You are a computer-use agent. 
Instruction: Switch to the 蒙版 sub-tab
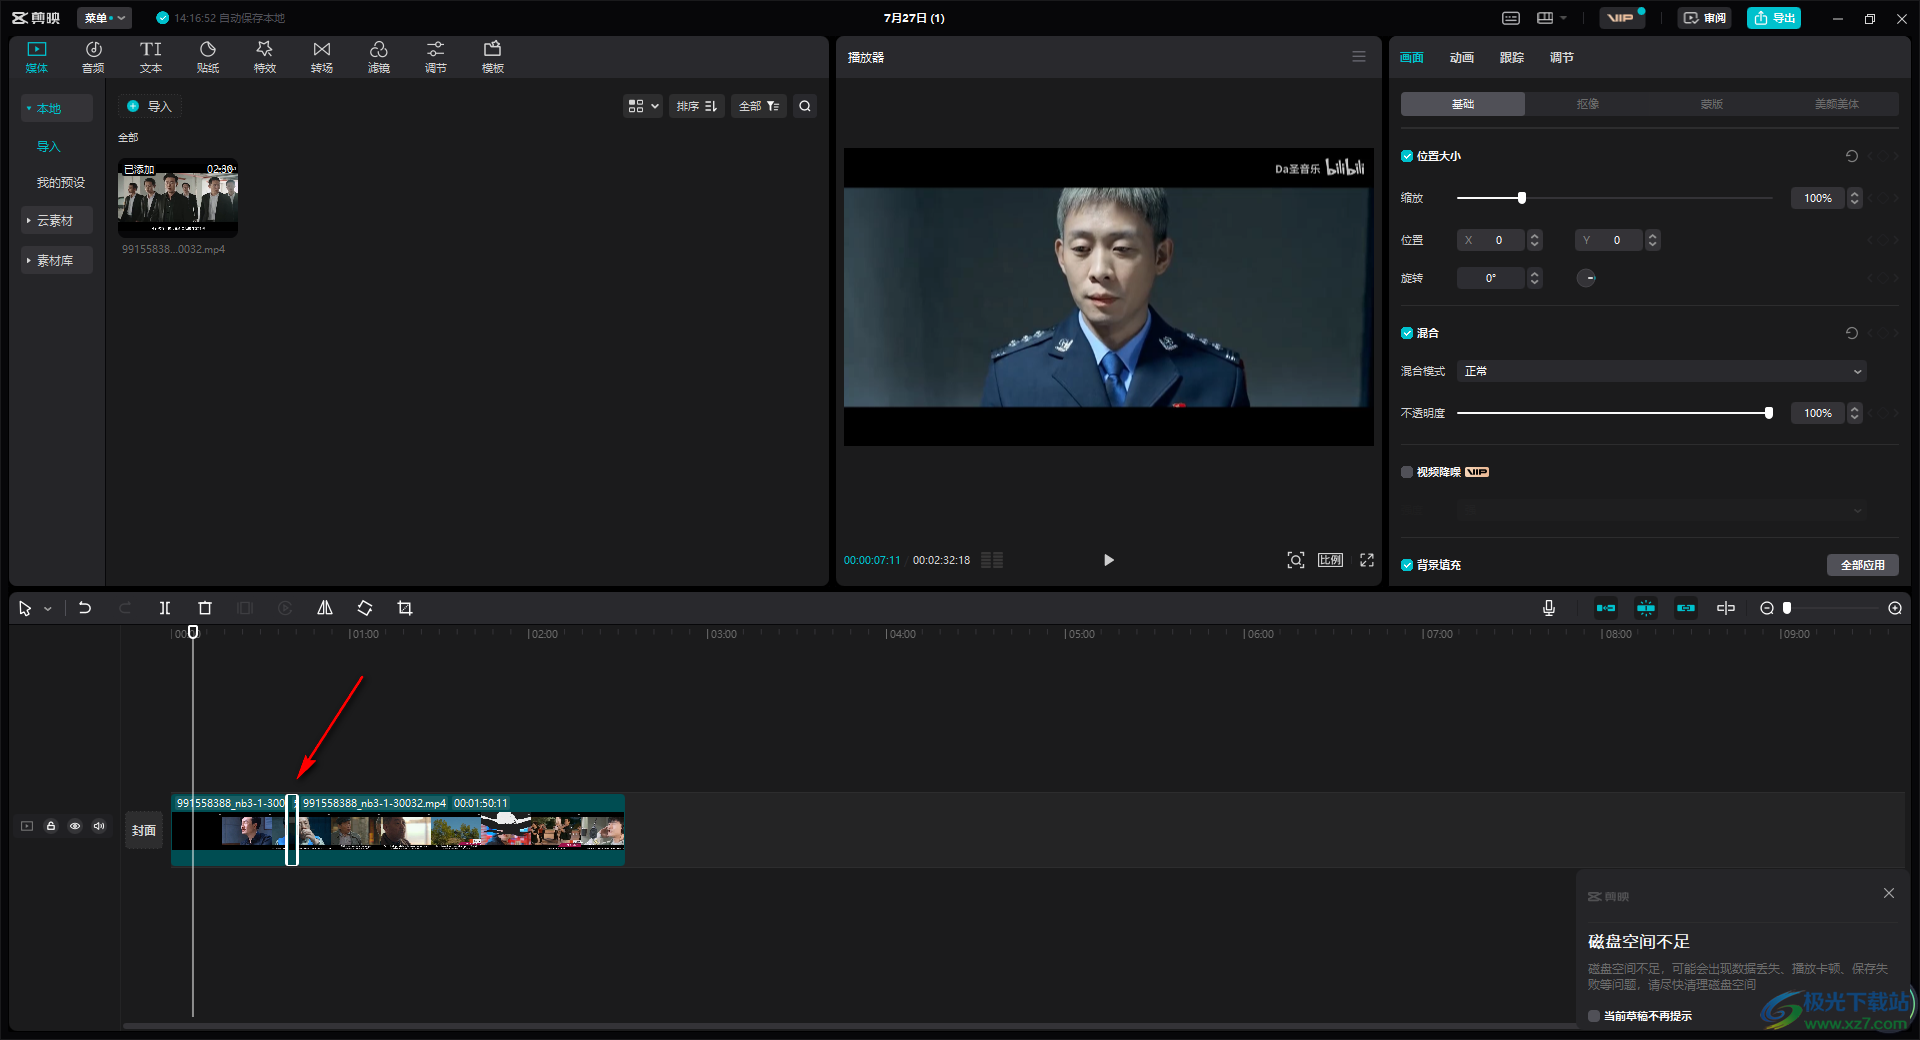click(1712, 104)
